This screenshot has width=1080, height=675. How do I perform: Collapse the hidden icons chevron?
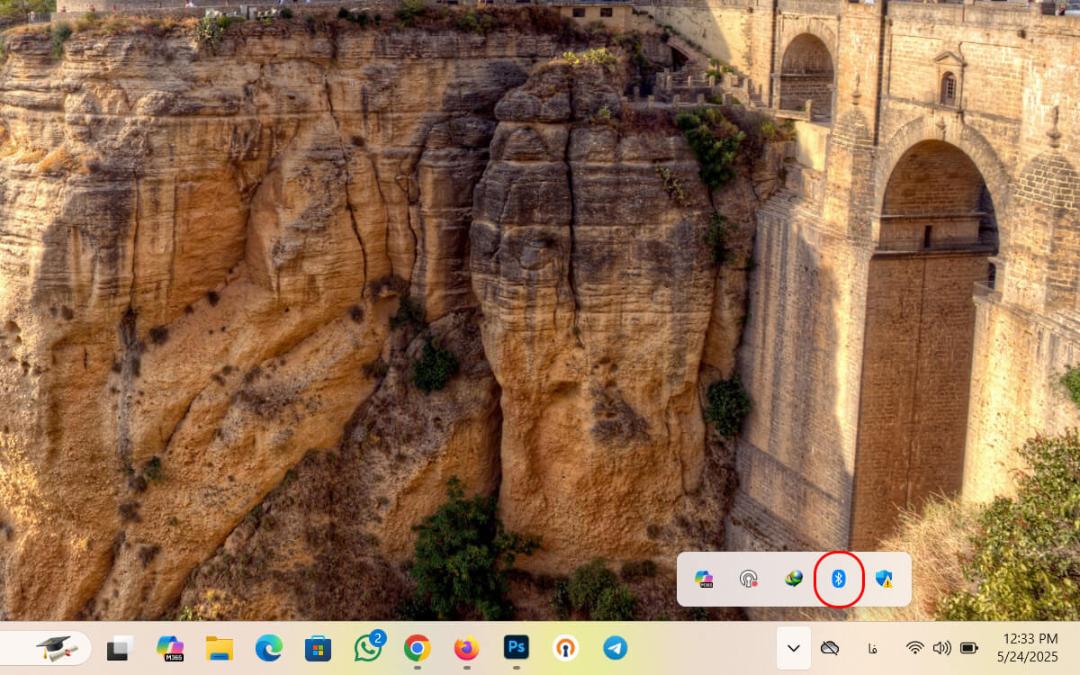tap(793, 647)
